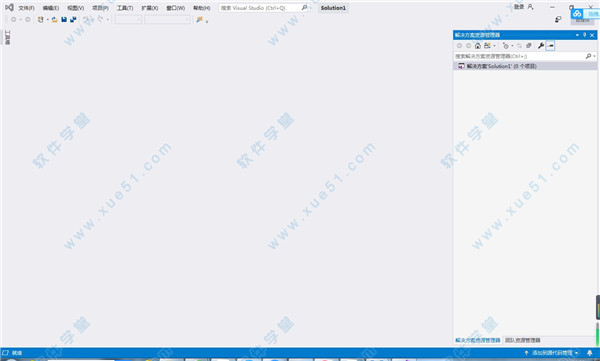Click the Save All toolbar icon
This screenshot has width=600, height=361.
(x=73, y=19)
